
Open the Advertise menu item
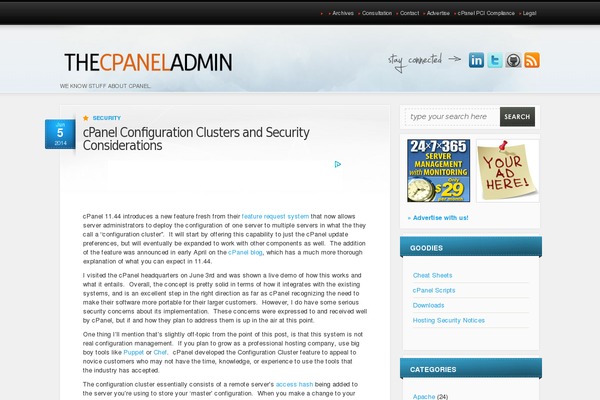click(x=438, y=13)
